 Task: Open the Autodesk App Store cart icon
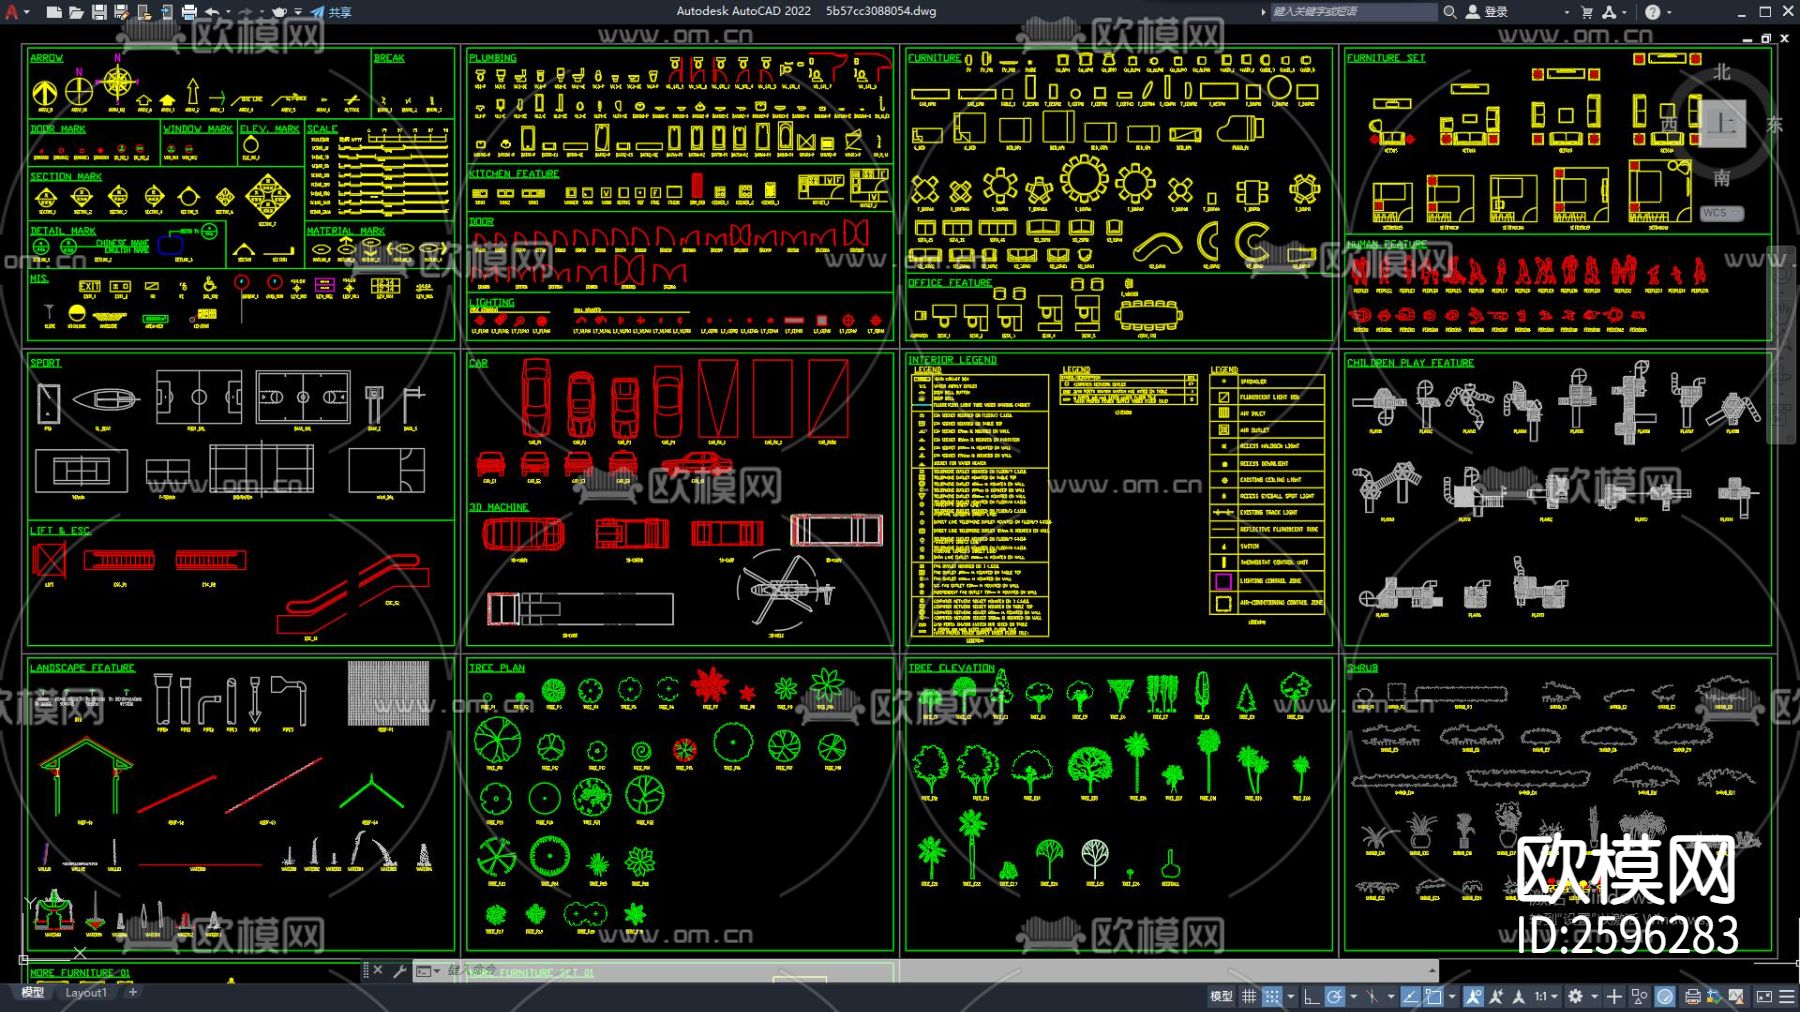click(1587, 12)
